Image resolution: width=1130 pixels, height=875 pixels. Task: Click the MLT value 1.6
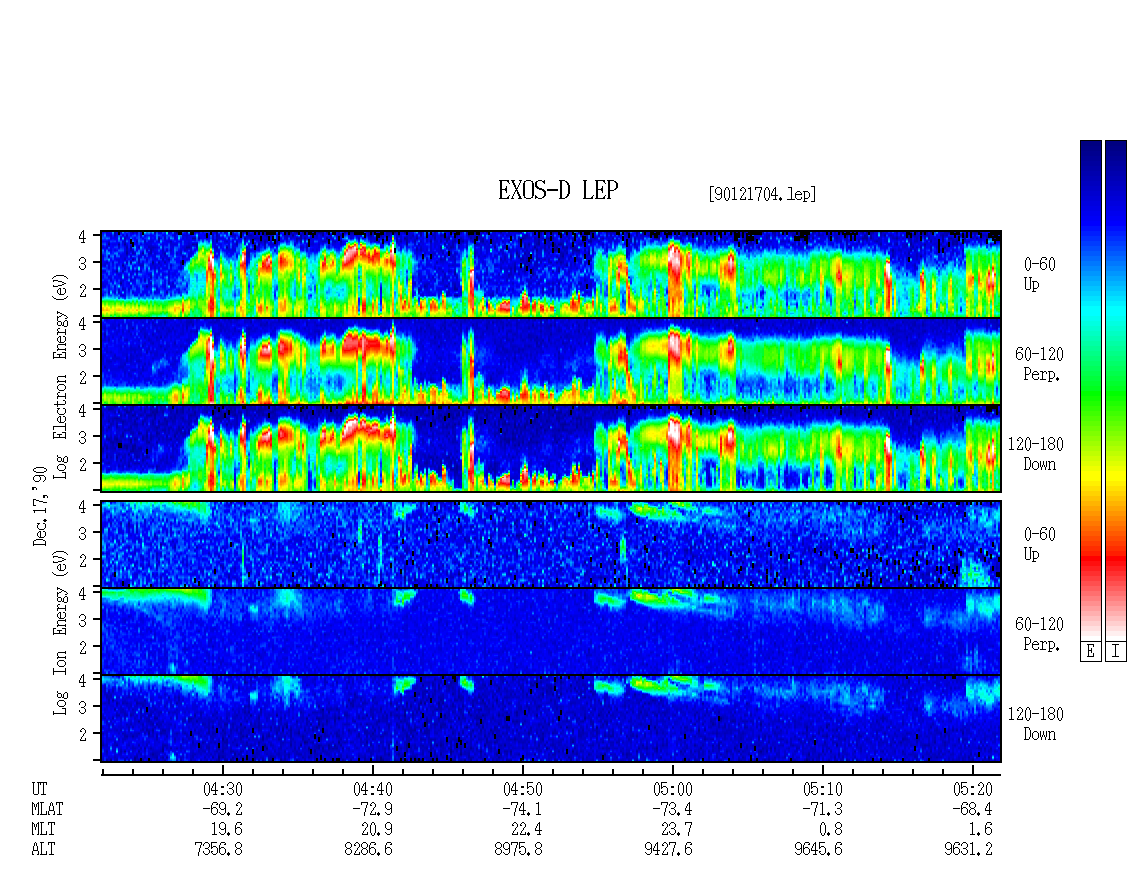(981, 830)
